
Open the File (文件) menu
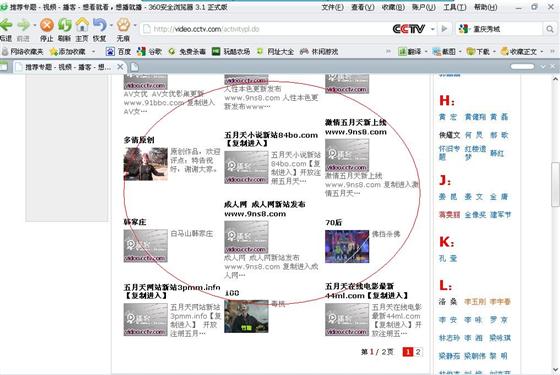[332, 7]
